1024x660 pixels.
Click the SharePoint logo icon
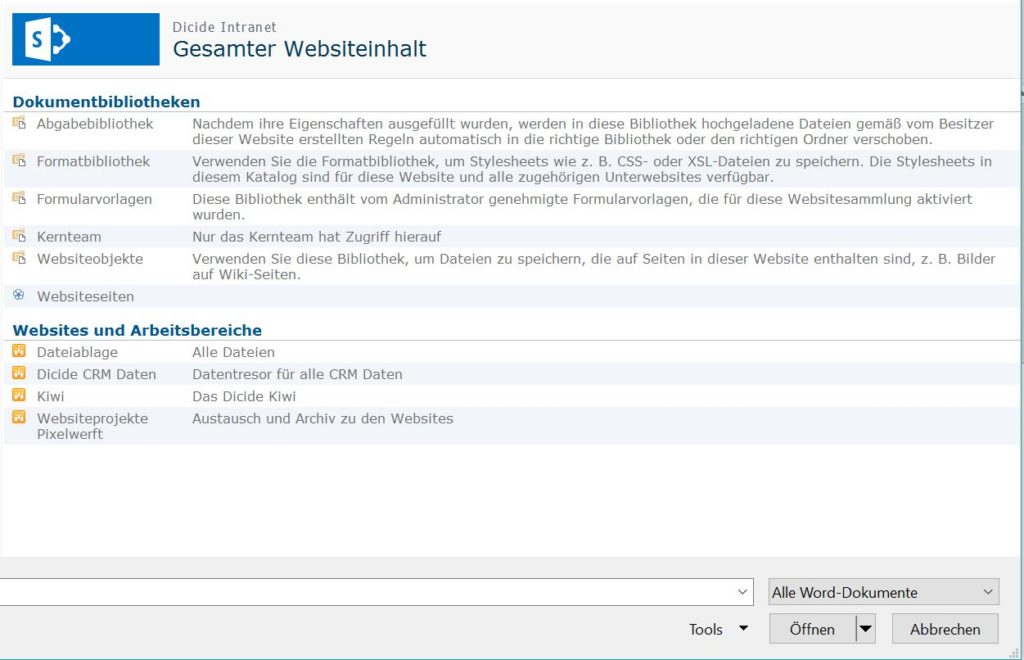86,39
